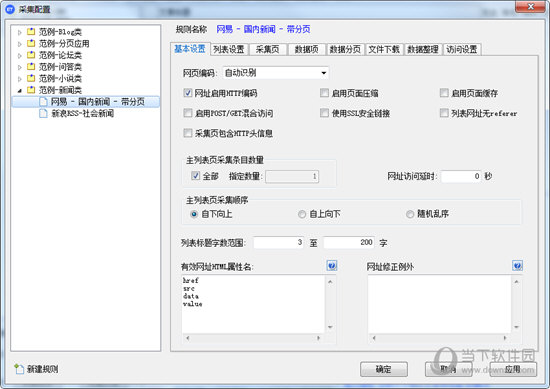Screen dimensions: 550x389
Task: Click right arrow of 网址修正例外 horizontal scrollbar
Action: (x=505, y=338)
